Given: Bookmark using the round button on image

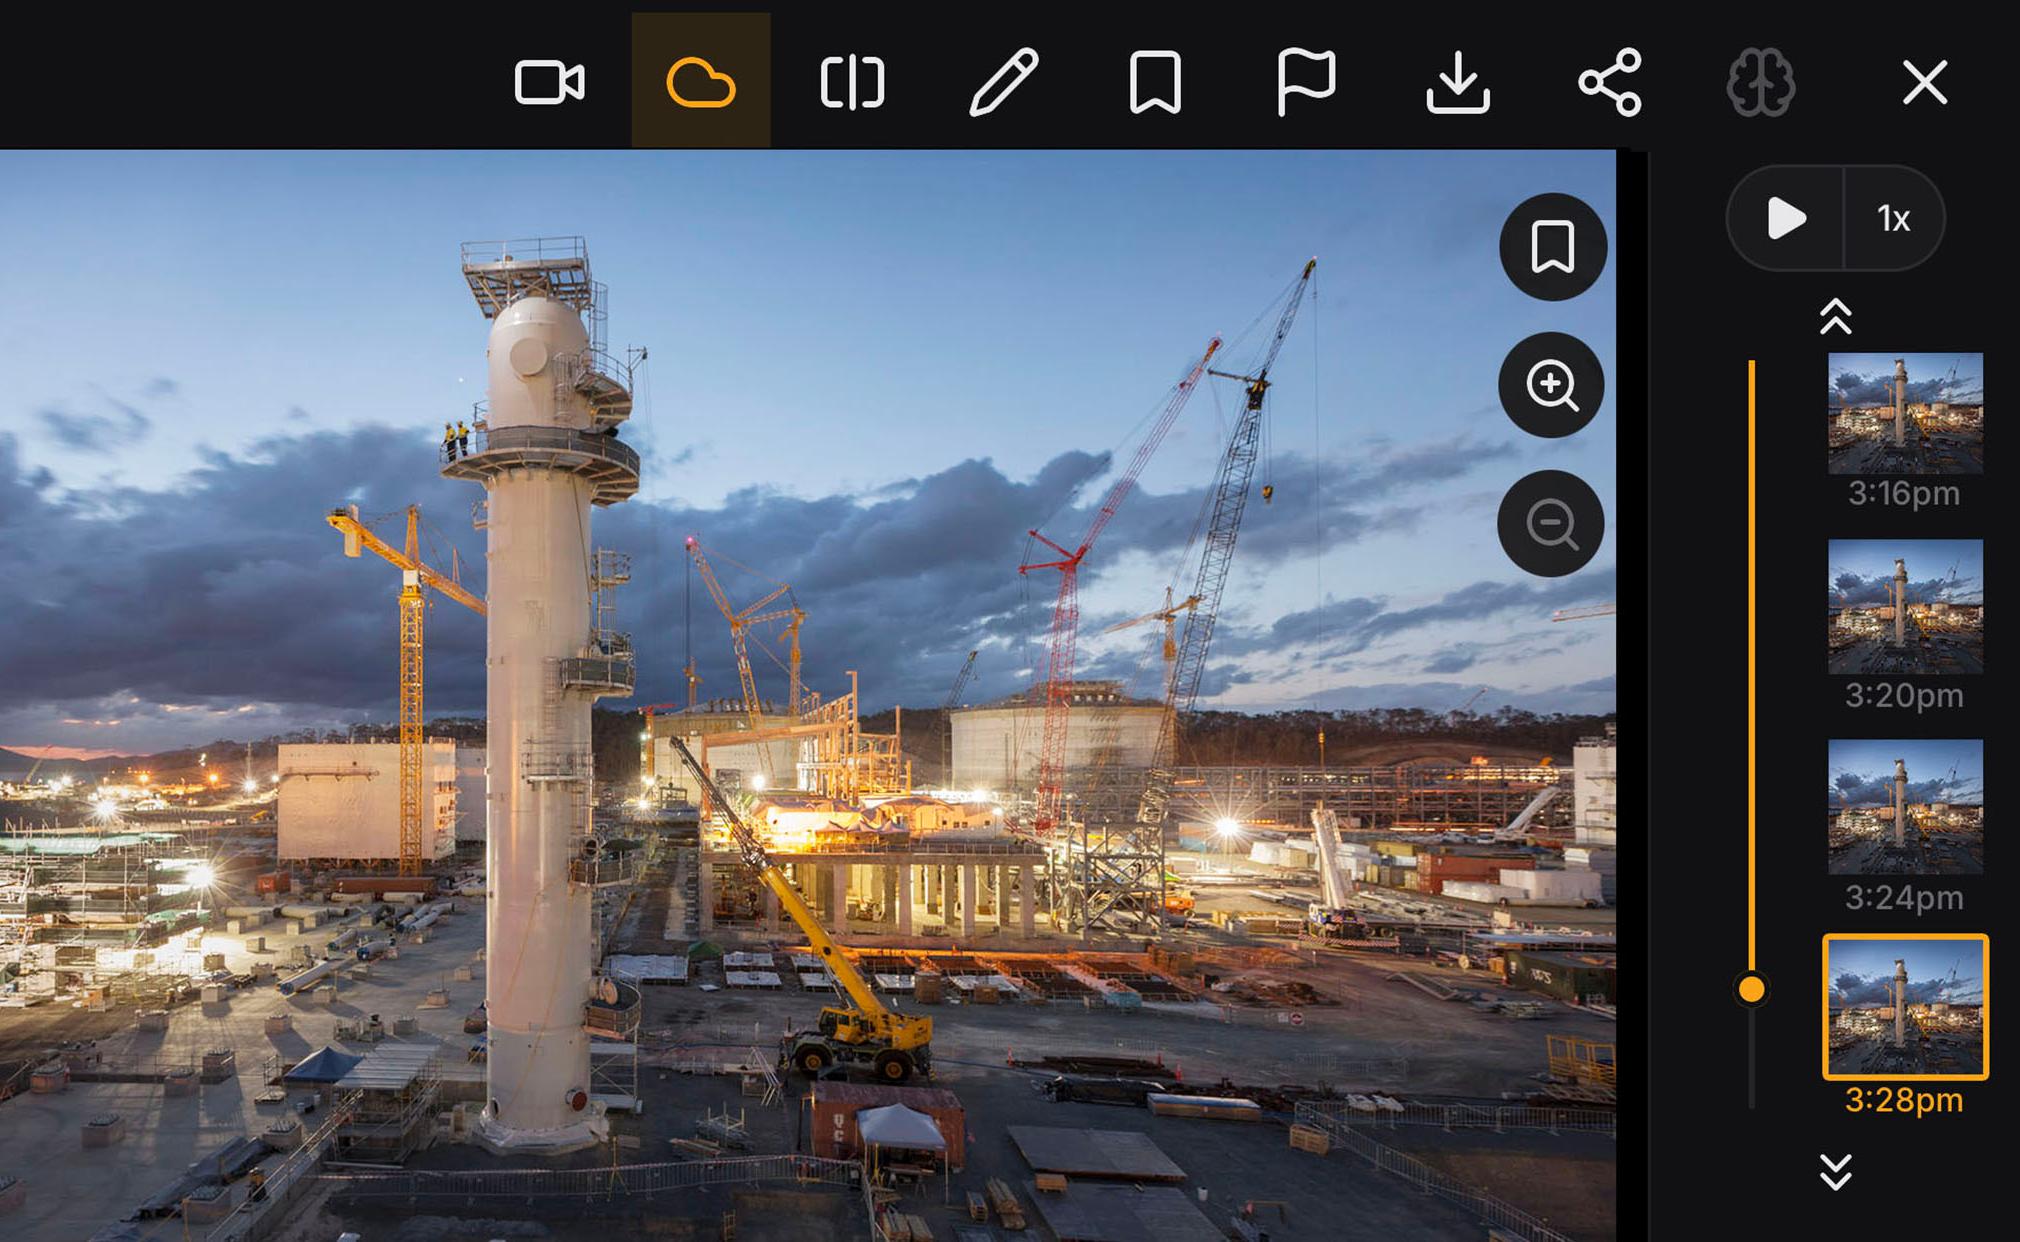Looking at the screenshot, I should tap(1552, 247).
